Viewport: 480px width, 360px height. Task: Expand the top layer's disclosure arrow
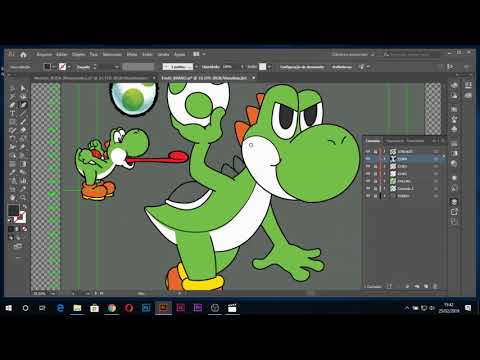[x=384, y=151]
